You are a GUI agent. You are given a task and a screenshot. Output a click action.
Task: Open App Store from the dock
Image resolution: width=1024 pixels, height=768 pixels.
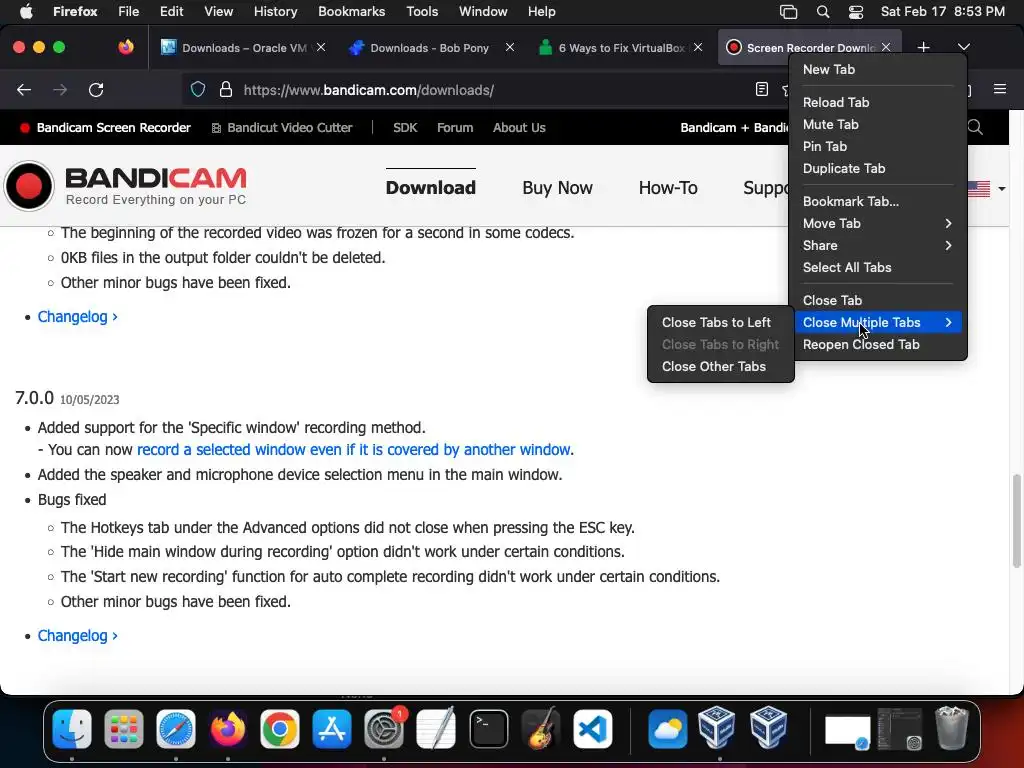click(x=332, y=729)
